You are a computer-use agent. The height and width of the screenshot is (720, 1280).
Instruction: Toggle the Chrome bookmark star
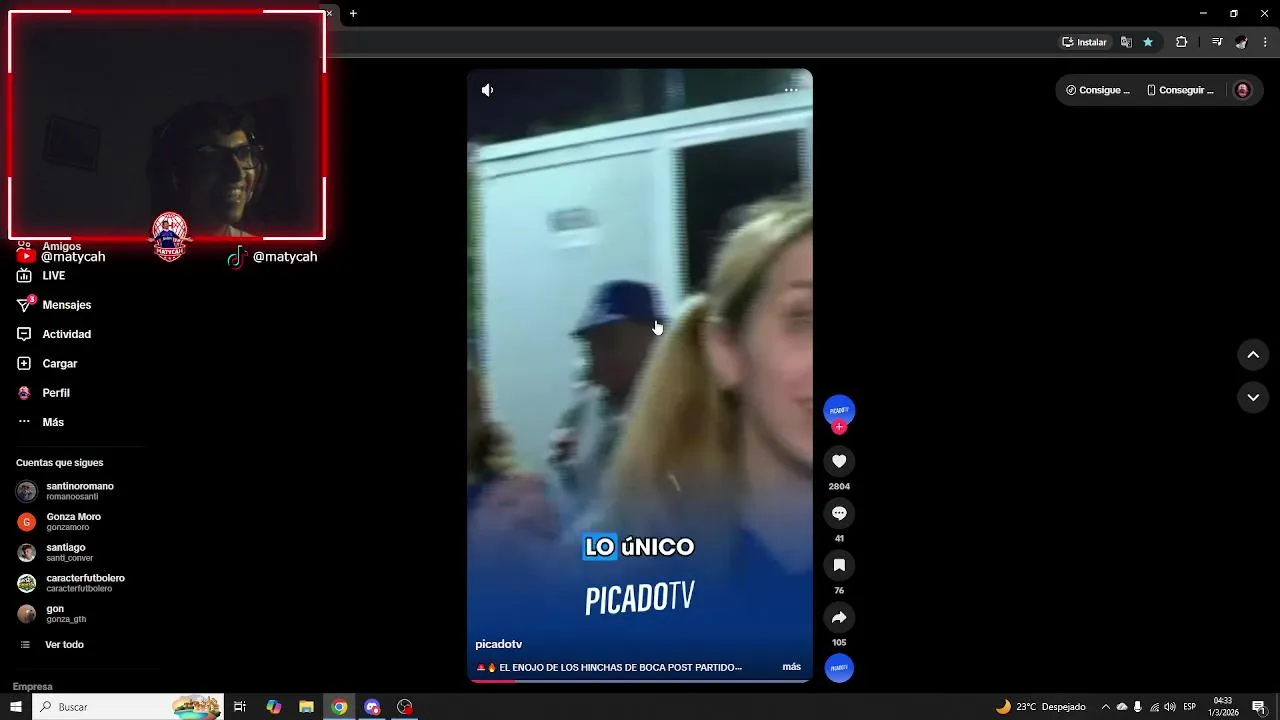[1148, 42]
